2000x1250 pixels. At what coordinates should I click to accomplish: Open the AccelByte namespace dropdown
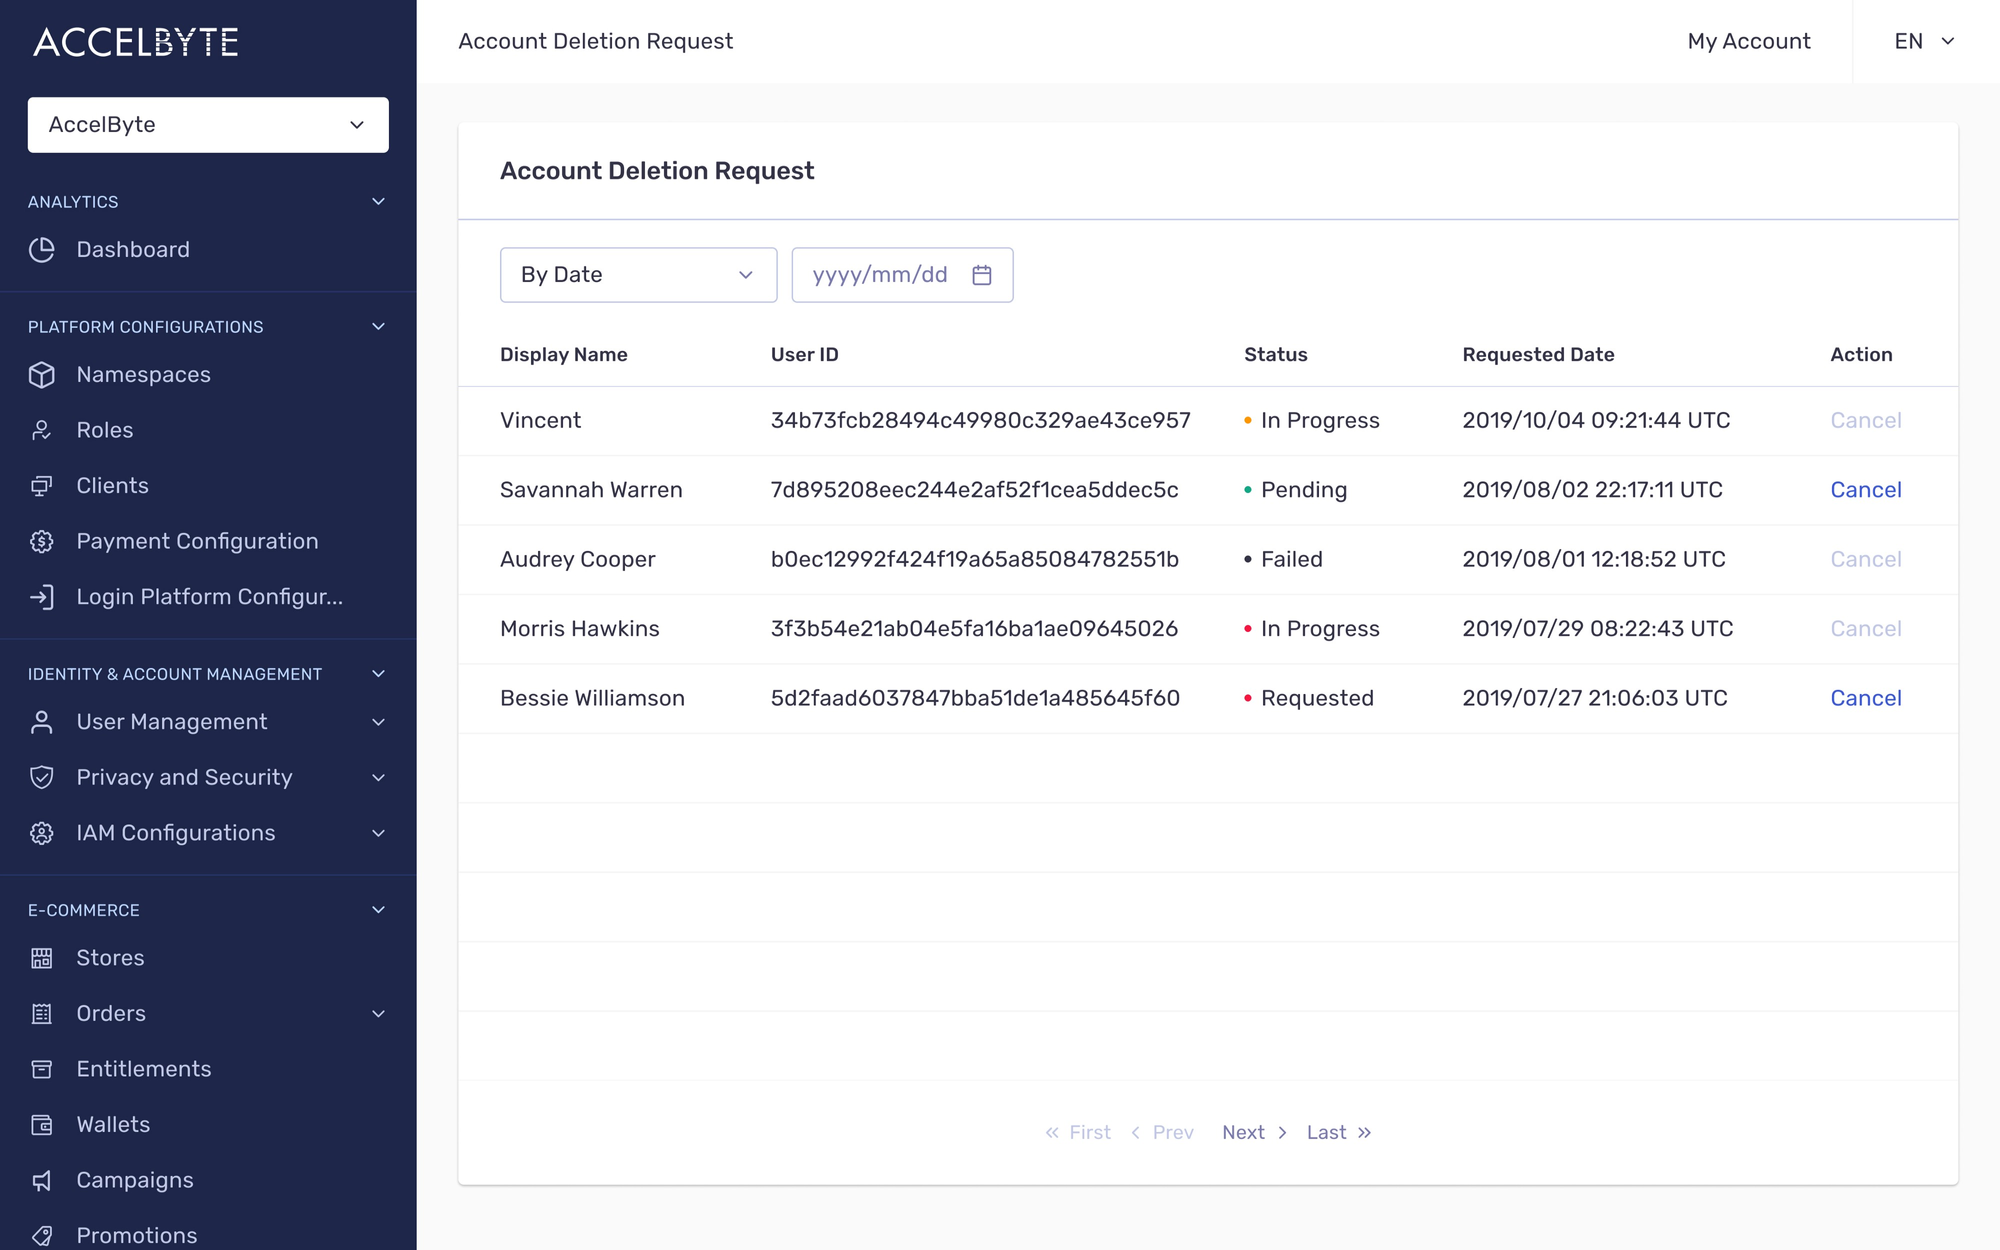[x=208, y=125]
